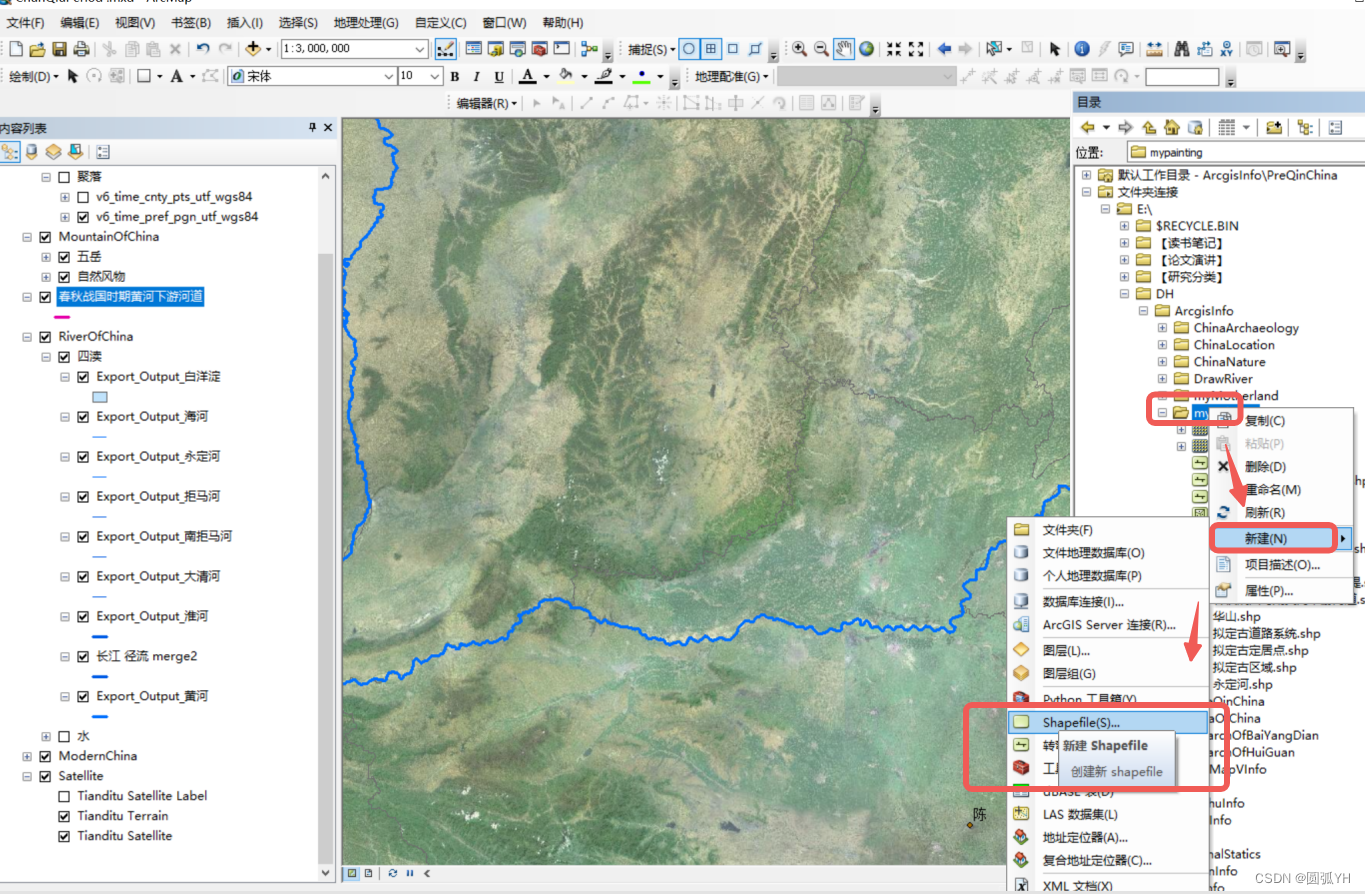The width and height of the screenshot is (1365, 894).
Task: Click the Go To XY icon
Action: [1225, 48]
